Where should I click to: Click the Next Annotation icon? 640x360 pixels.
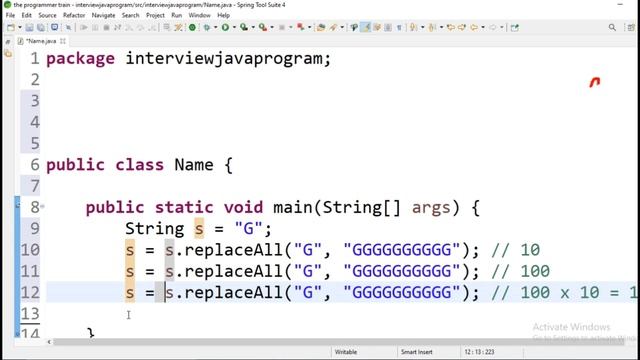[x=413, y=27]
